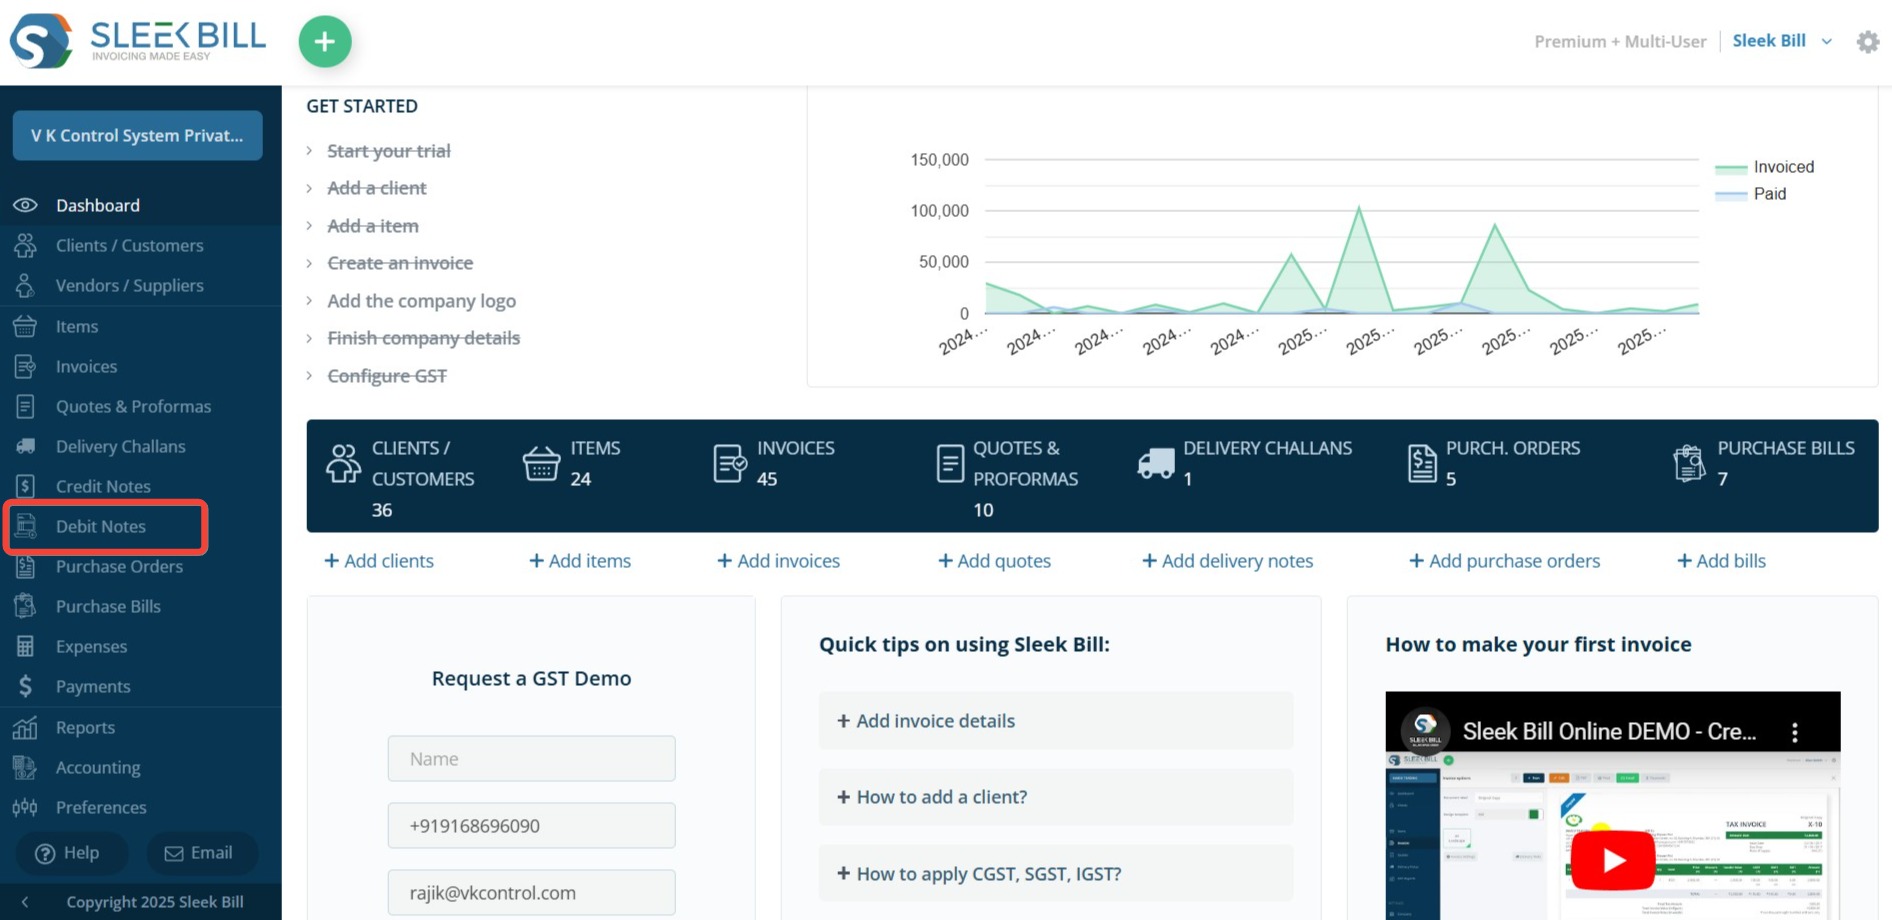Screen dimensions: 1892x920
Task: Click the Invoices icon in summary bar
Action: pos(729,464)
